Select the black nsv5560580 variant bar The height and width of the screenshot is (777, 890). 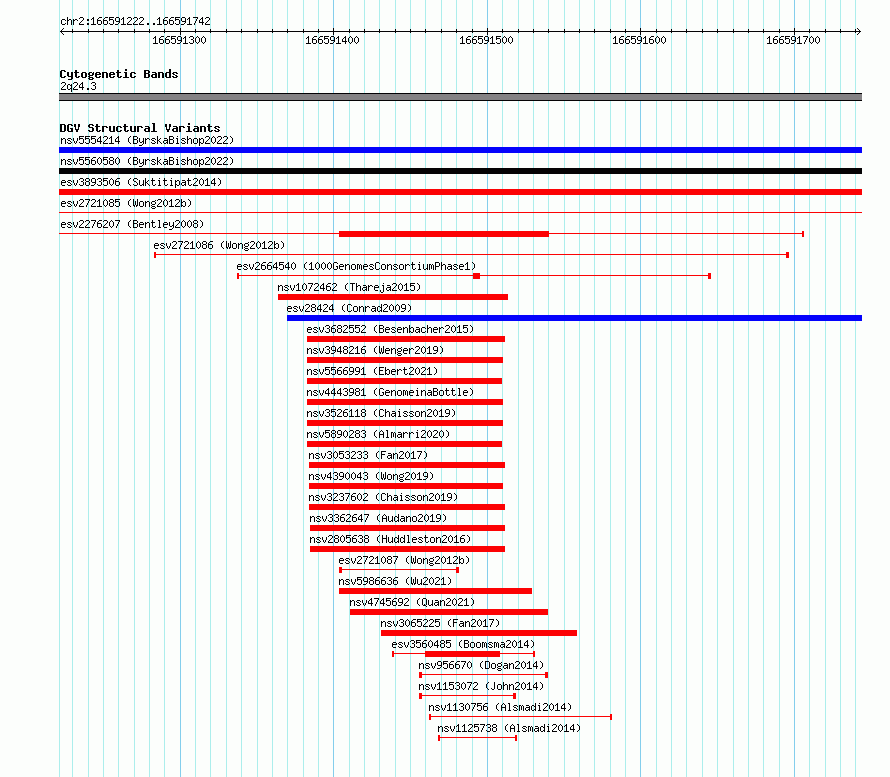pos(460,171)
